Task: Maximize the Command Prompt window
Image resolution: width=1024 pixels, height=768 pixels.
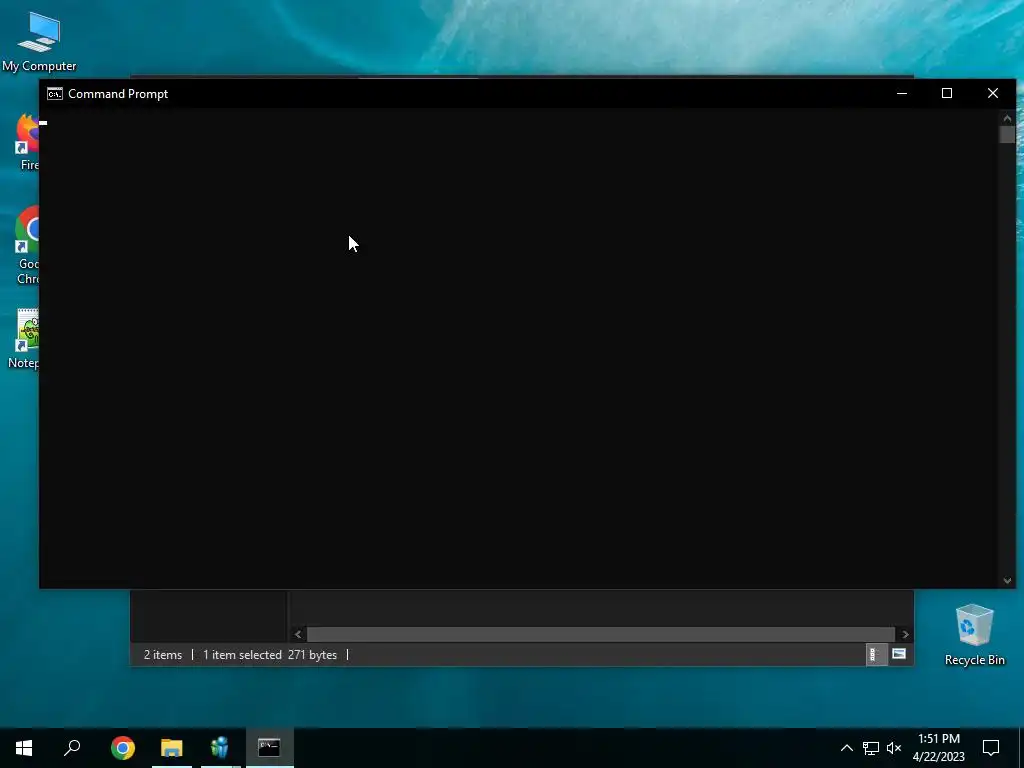Action: [x=947, y=93]
